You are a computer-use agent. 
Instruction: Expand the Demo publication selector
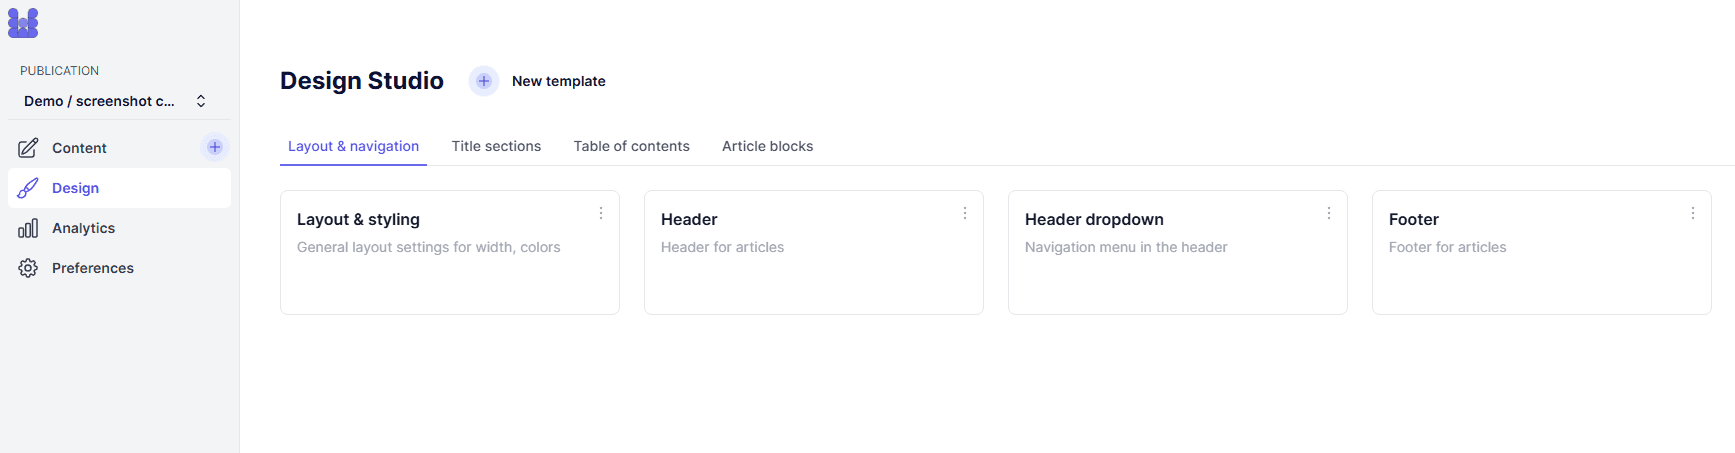pyautogui.click(x=115, y=101)
